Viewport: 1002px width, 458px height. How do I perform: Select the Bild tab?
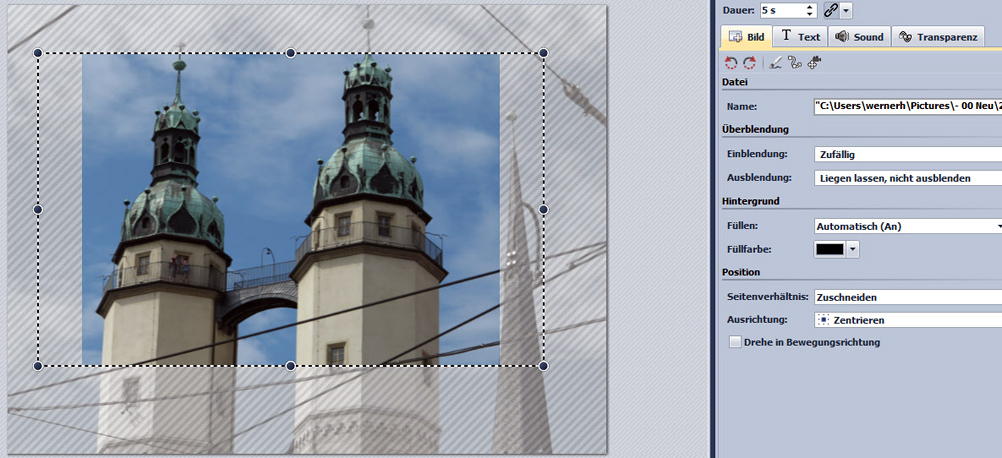(x=746, y=36)
